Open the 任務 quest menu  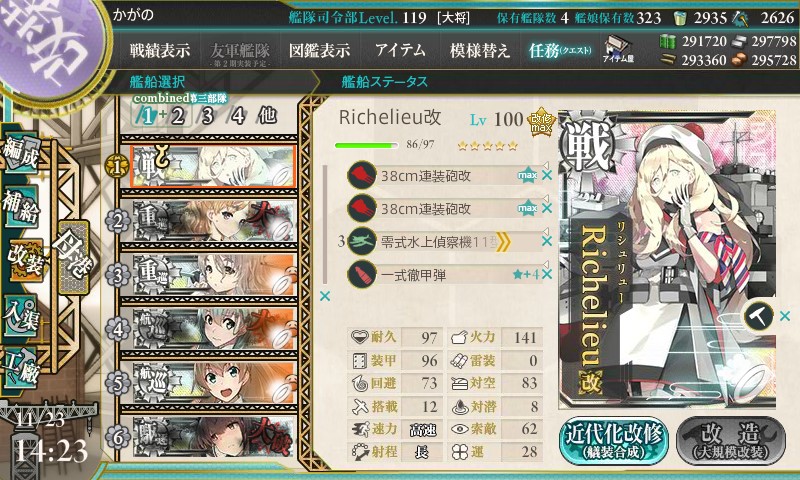pyautogui.click(x=560, y=50)
